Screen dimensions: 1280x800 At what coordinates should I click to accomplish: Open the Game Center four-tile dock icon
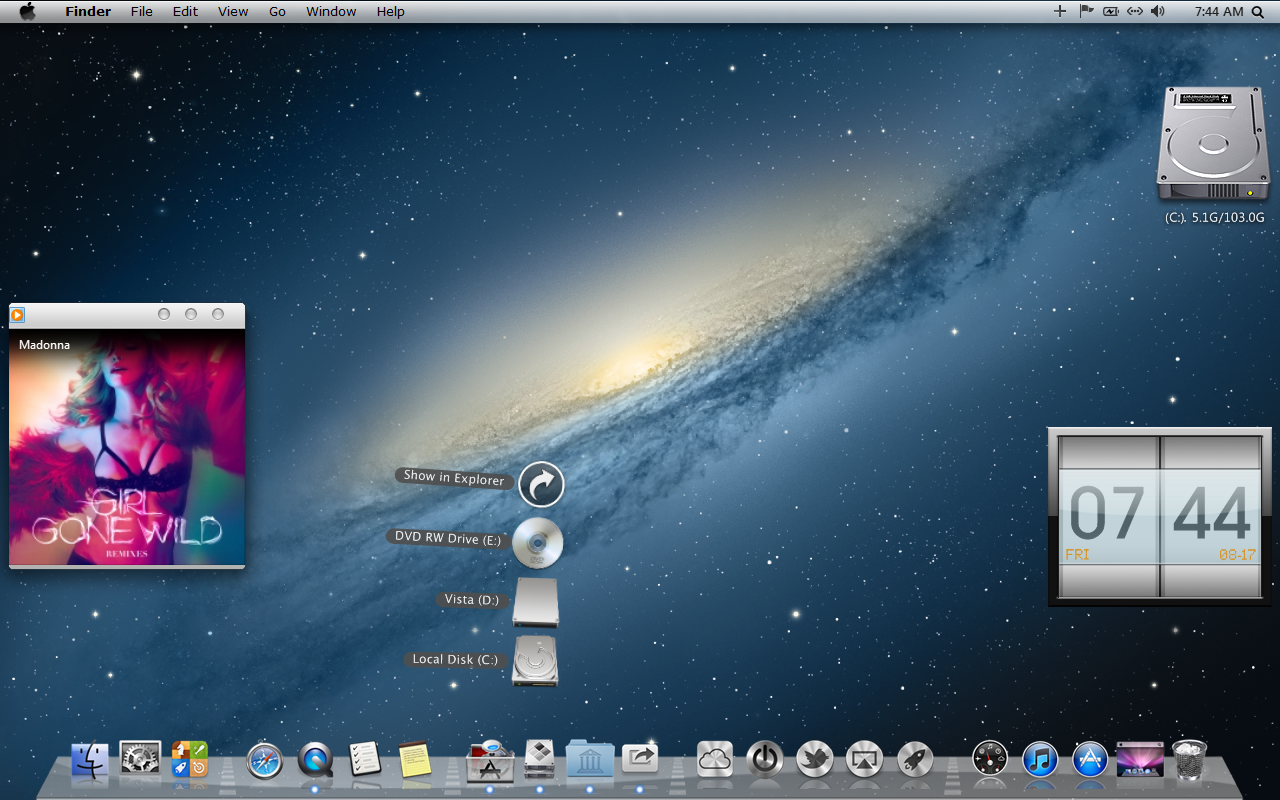[190, 759]
